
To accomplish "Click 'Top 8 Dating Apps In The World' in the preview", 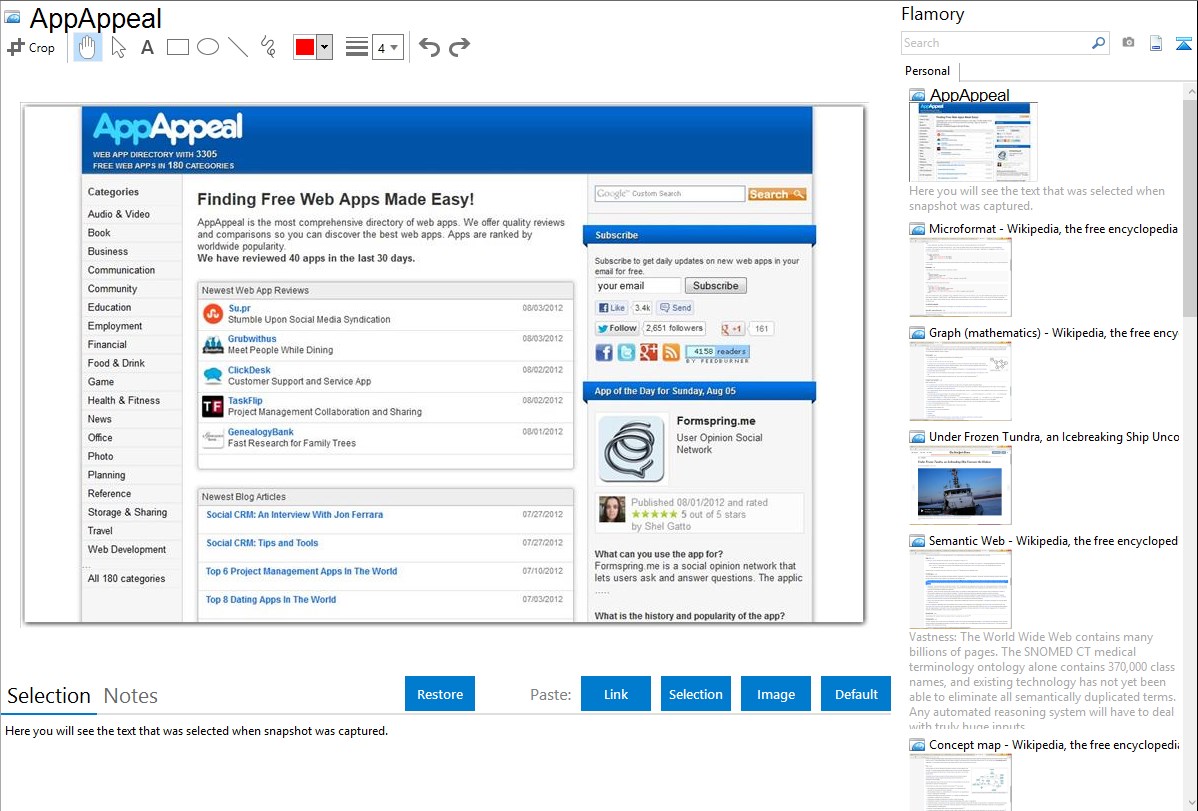I will [x=270, y=600].
